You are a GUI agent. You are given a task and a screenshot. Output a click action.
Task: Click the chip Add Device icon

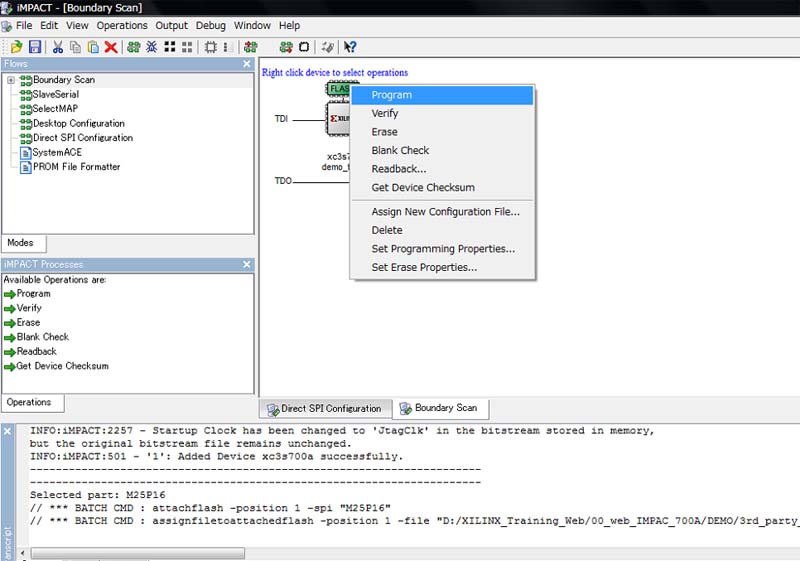click(x=210, y=47)
